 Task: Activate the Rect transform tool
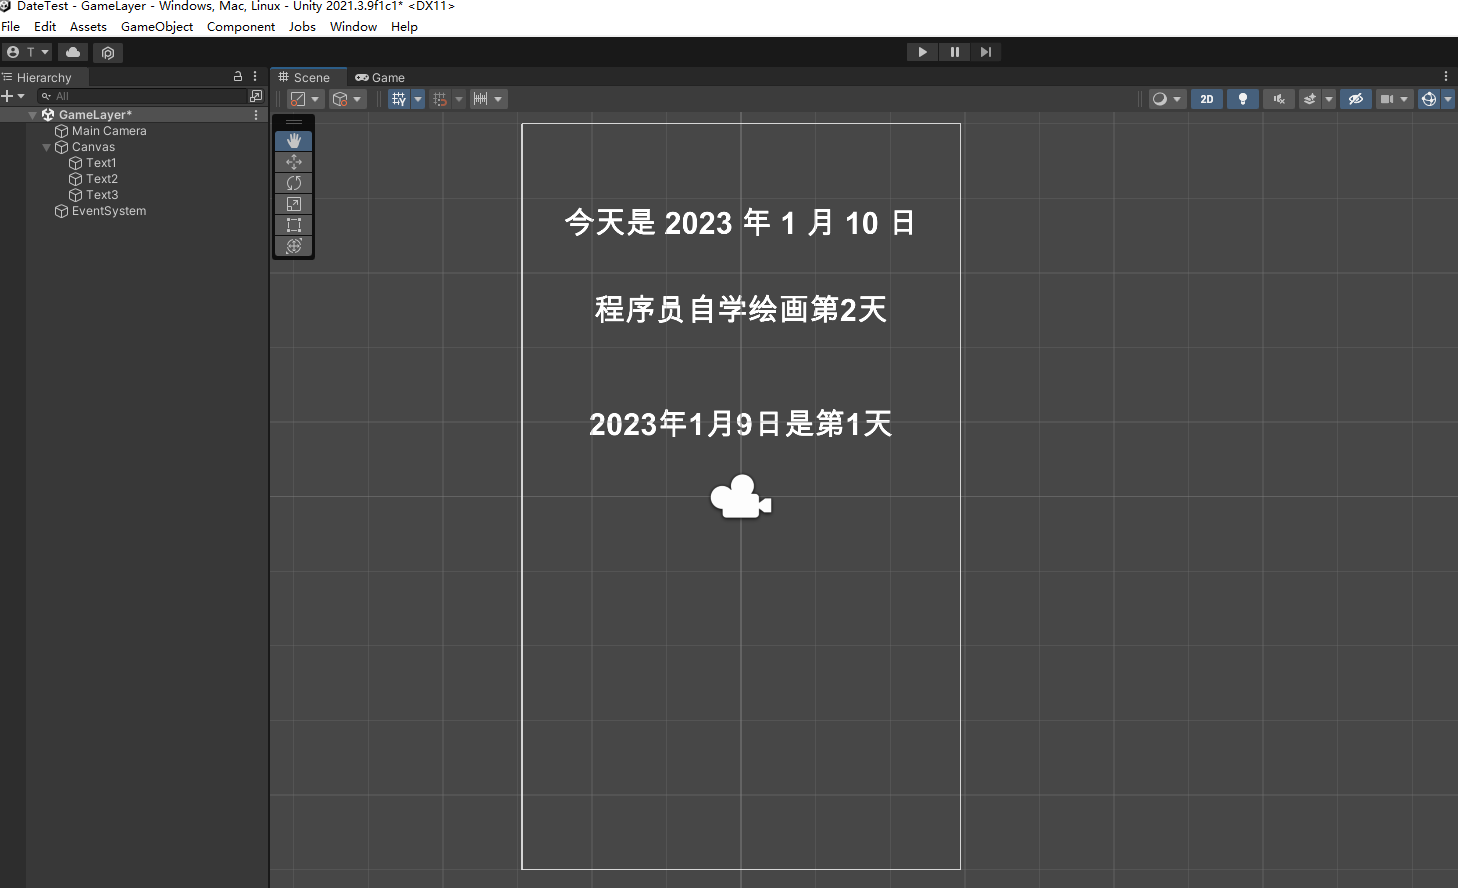[293, 224]
